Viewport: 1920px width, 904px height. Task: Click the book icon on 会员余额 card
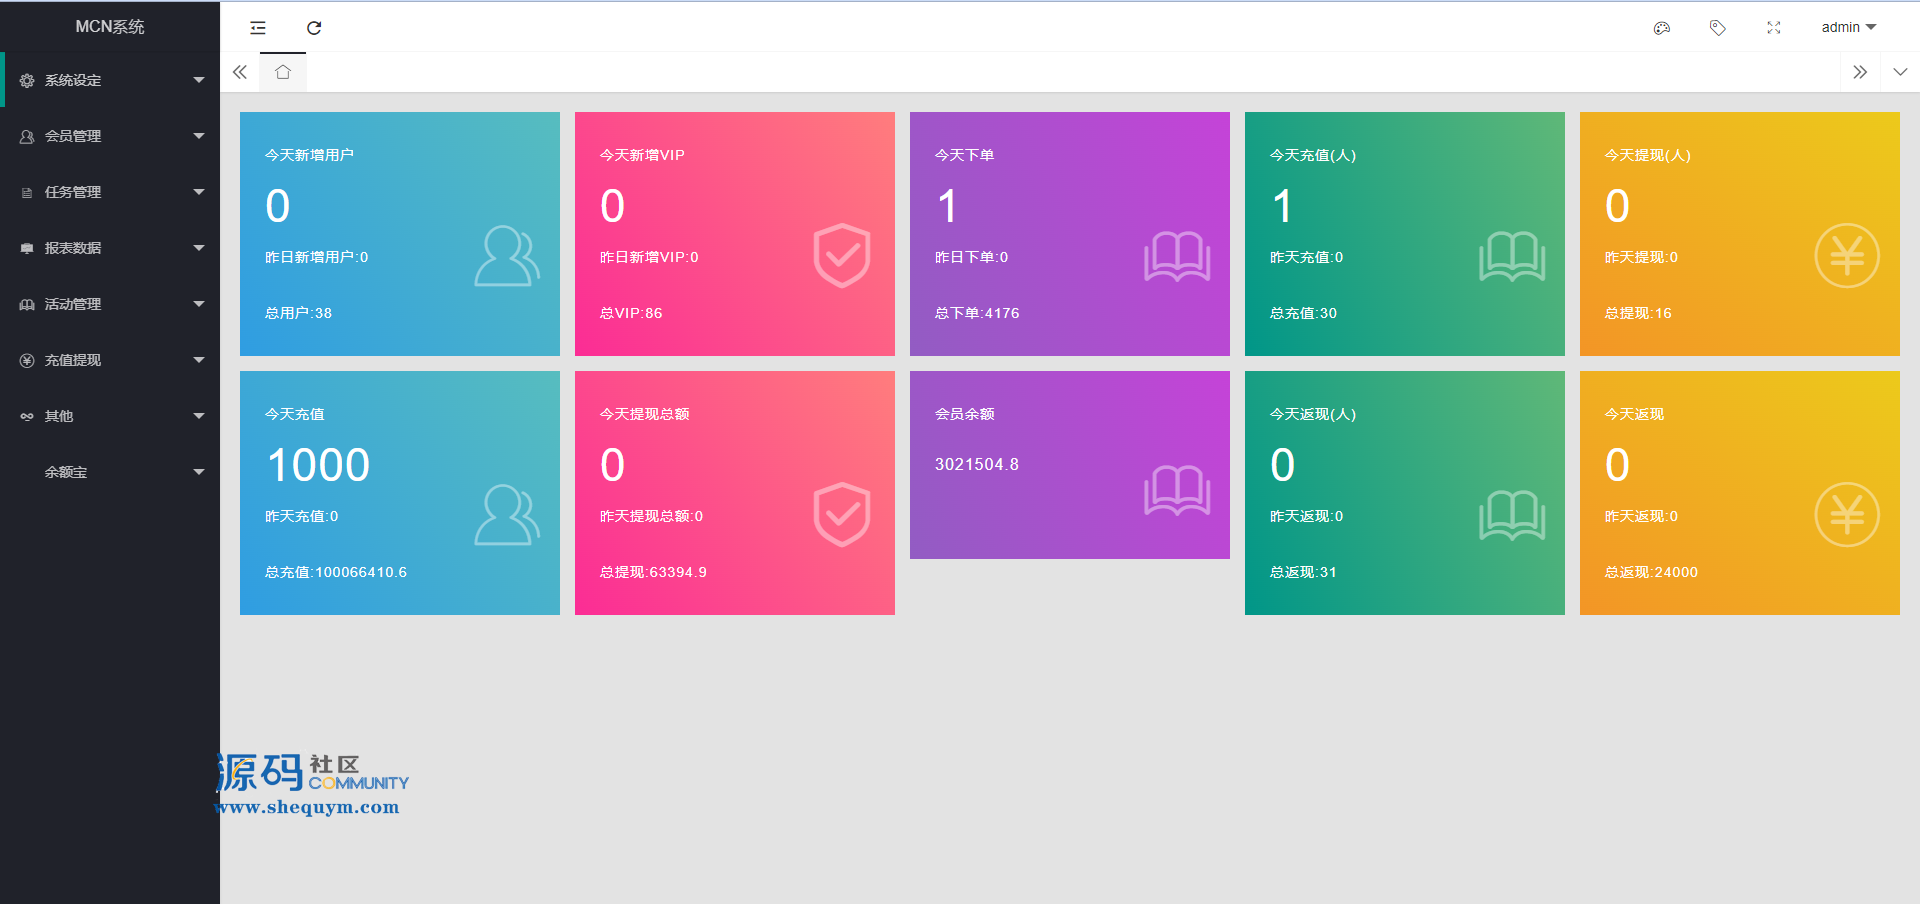click(1177, 490)
